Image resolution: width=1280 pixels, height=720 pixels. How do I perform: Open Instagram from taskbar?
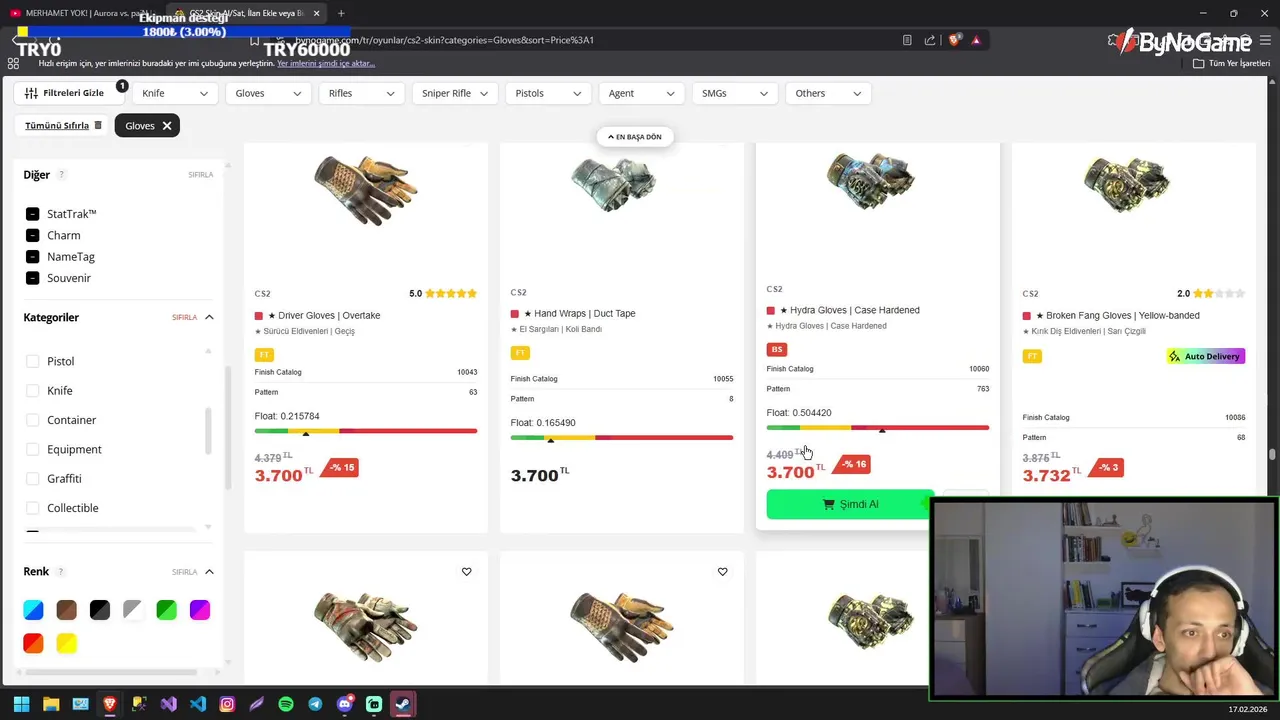[227, 704]
